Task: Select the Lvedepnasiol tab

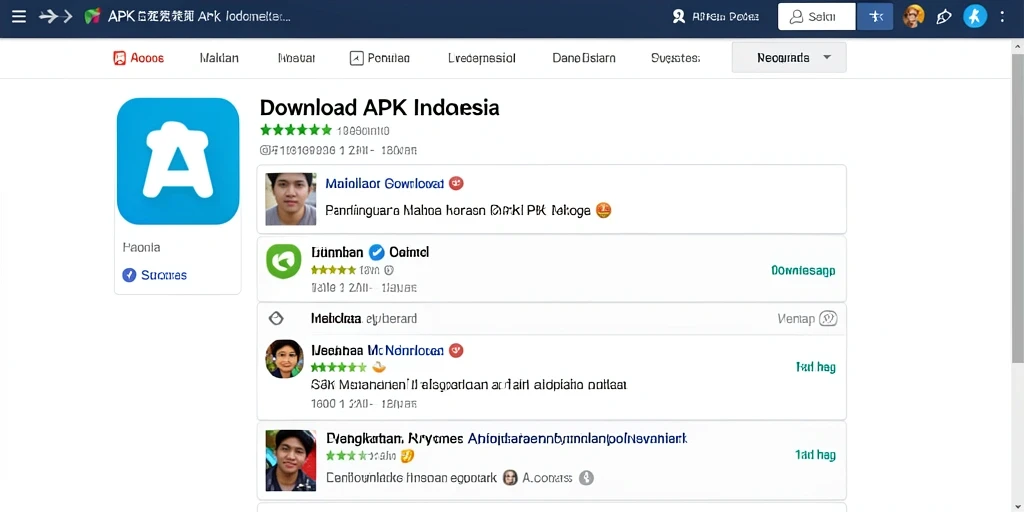Action: tap(482, 58)
